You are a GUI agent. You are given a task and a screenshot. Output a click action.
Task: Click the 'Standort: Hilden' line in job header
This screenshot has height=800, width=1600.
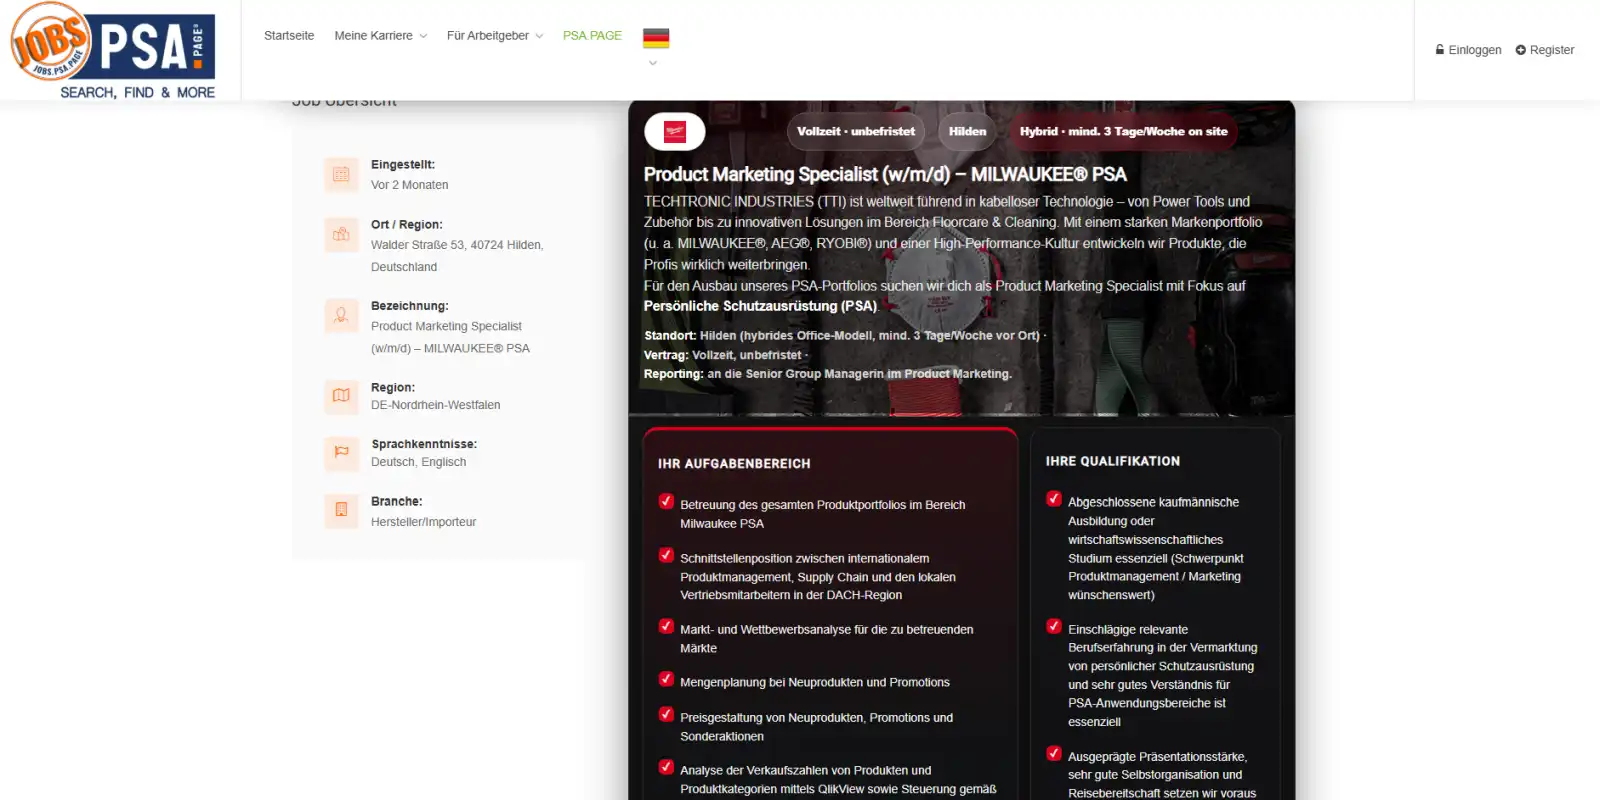pos(845,336)
